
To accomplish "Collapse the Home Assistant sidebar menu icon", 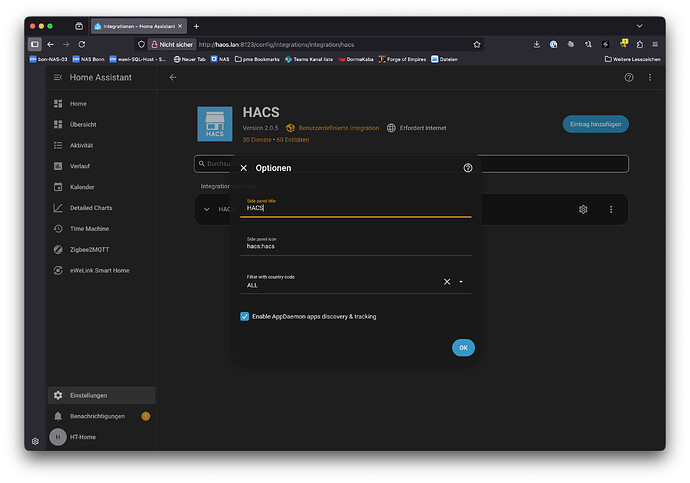I will click(x=58, y=77).
